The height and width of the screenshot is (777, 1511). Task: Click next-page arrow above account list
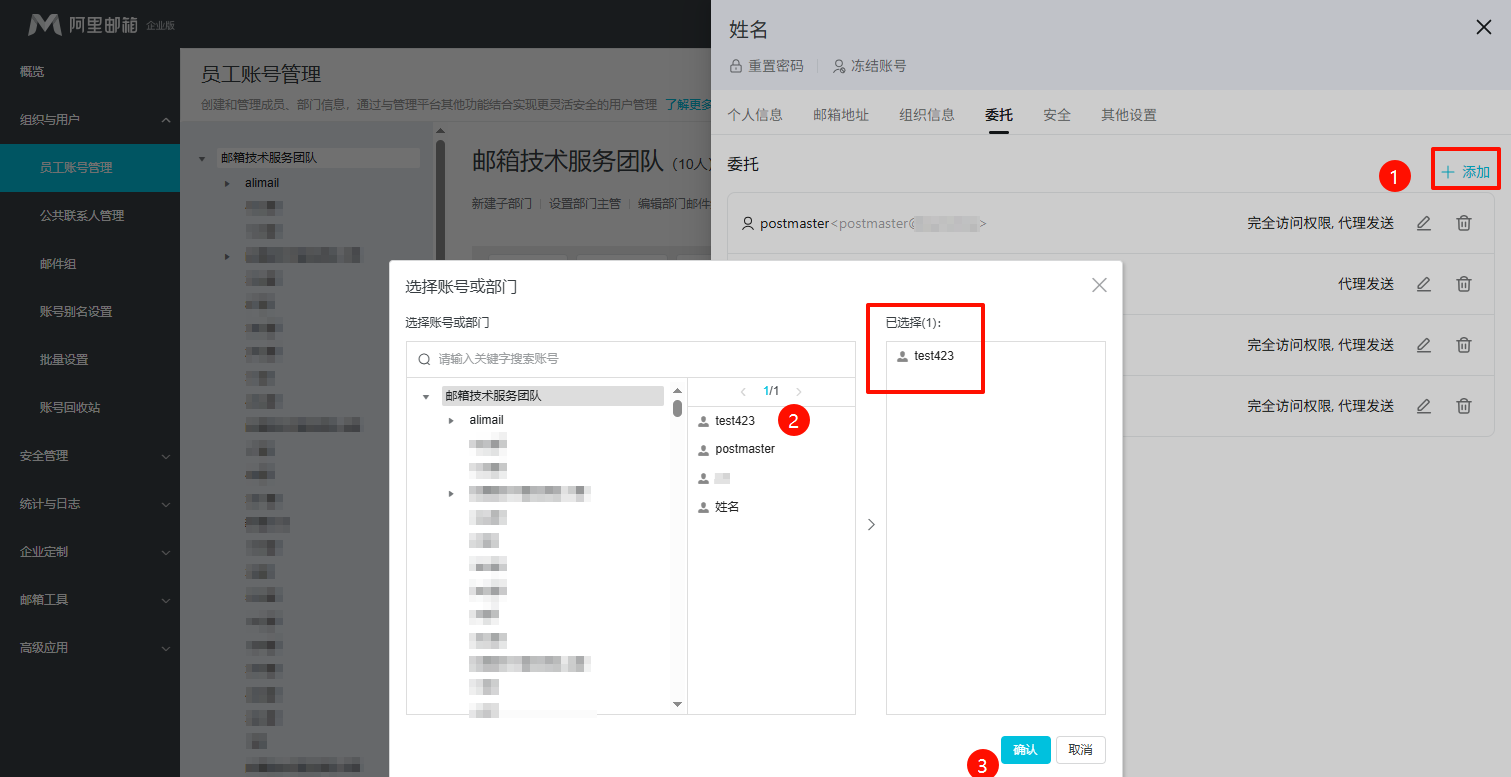click(798, 391)
